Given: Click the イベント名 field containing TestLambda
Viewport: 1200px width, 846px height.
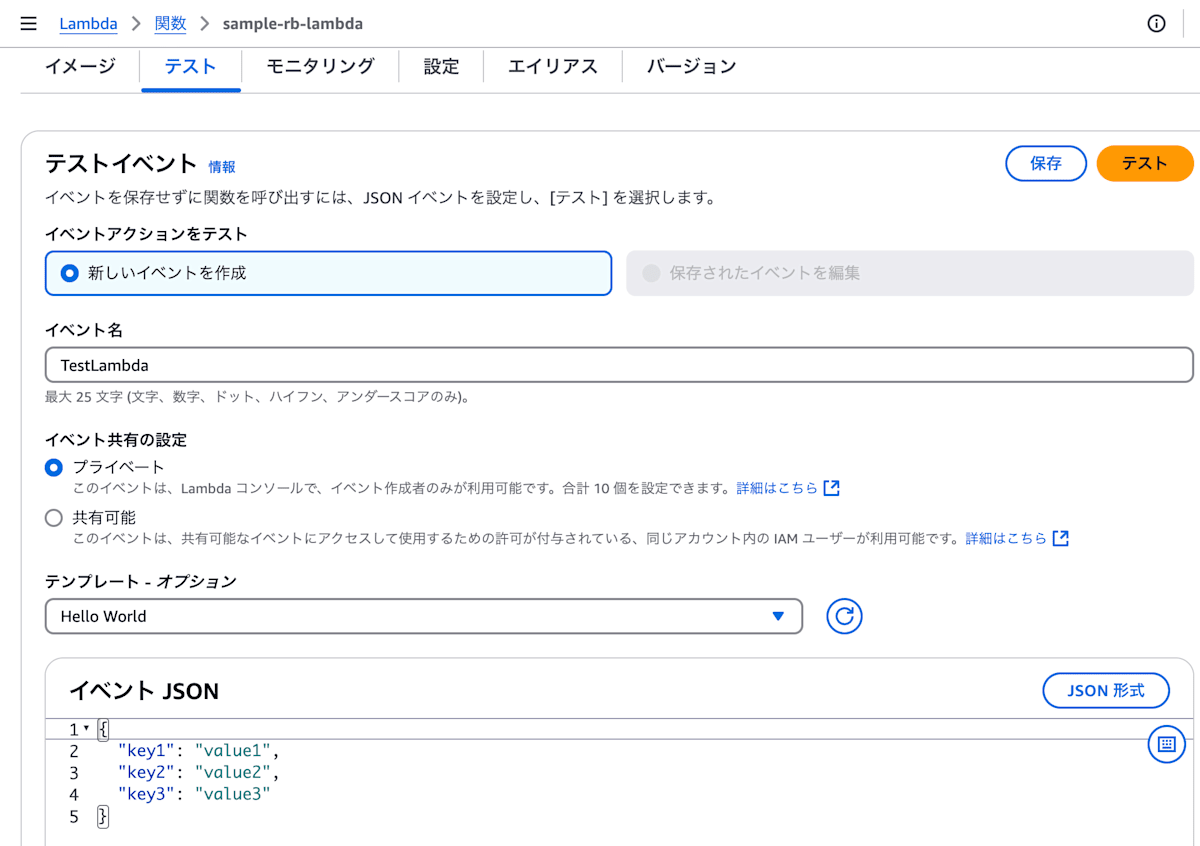Looking at the screenshot, I should [619, 365].
